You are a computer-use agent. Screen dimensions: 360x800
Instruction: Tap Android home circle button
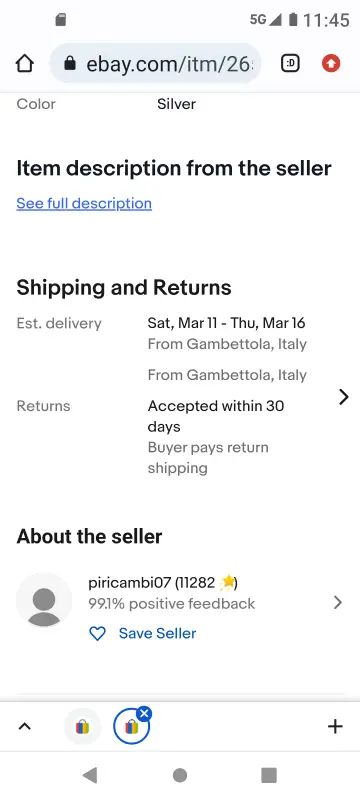tap(180, 776)
